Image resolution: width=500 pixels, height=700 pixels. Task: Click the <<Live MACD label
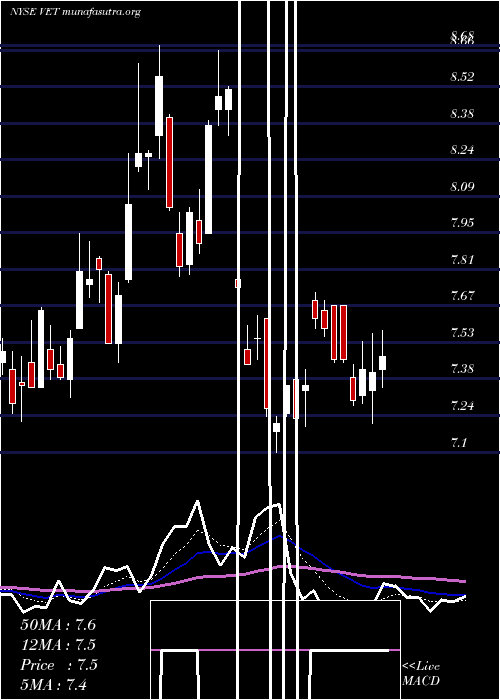[421, 674]
